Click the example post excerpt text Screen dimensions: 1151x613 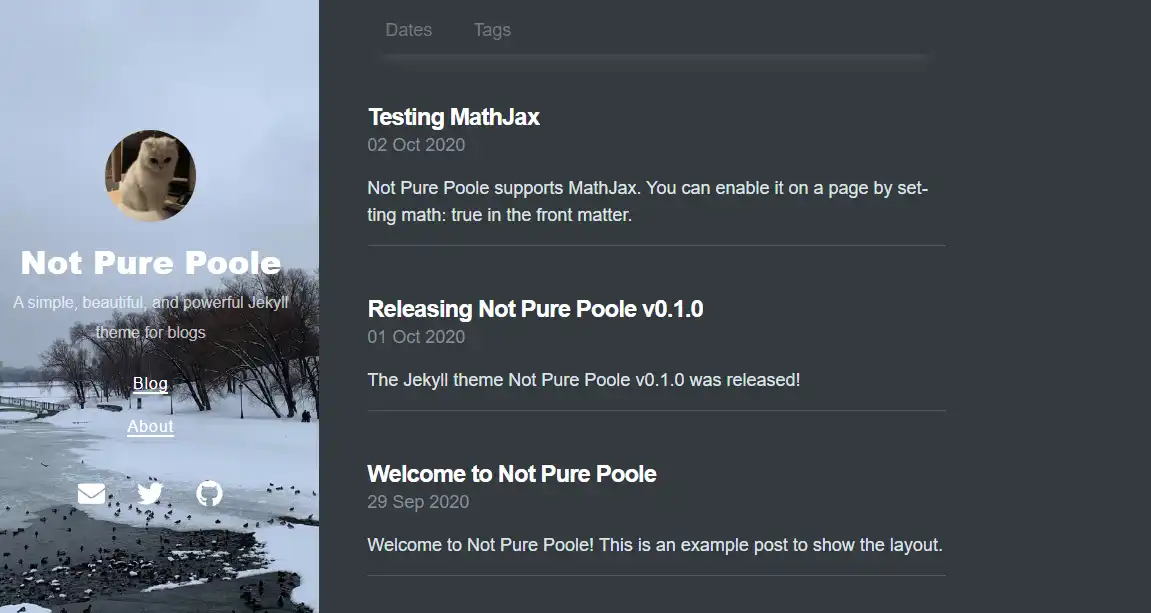tap(654, 545)
